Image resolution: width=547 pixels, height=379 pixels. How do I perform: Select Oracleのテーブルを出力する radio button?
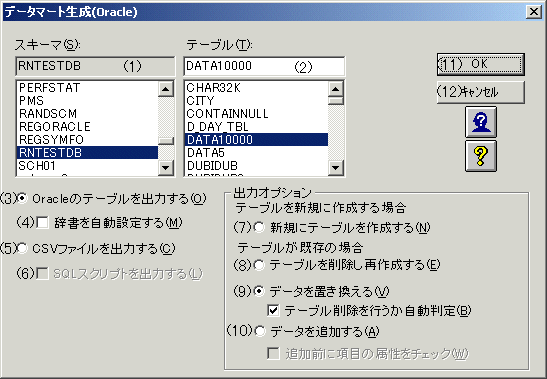(x=22, y=199)
